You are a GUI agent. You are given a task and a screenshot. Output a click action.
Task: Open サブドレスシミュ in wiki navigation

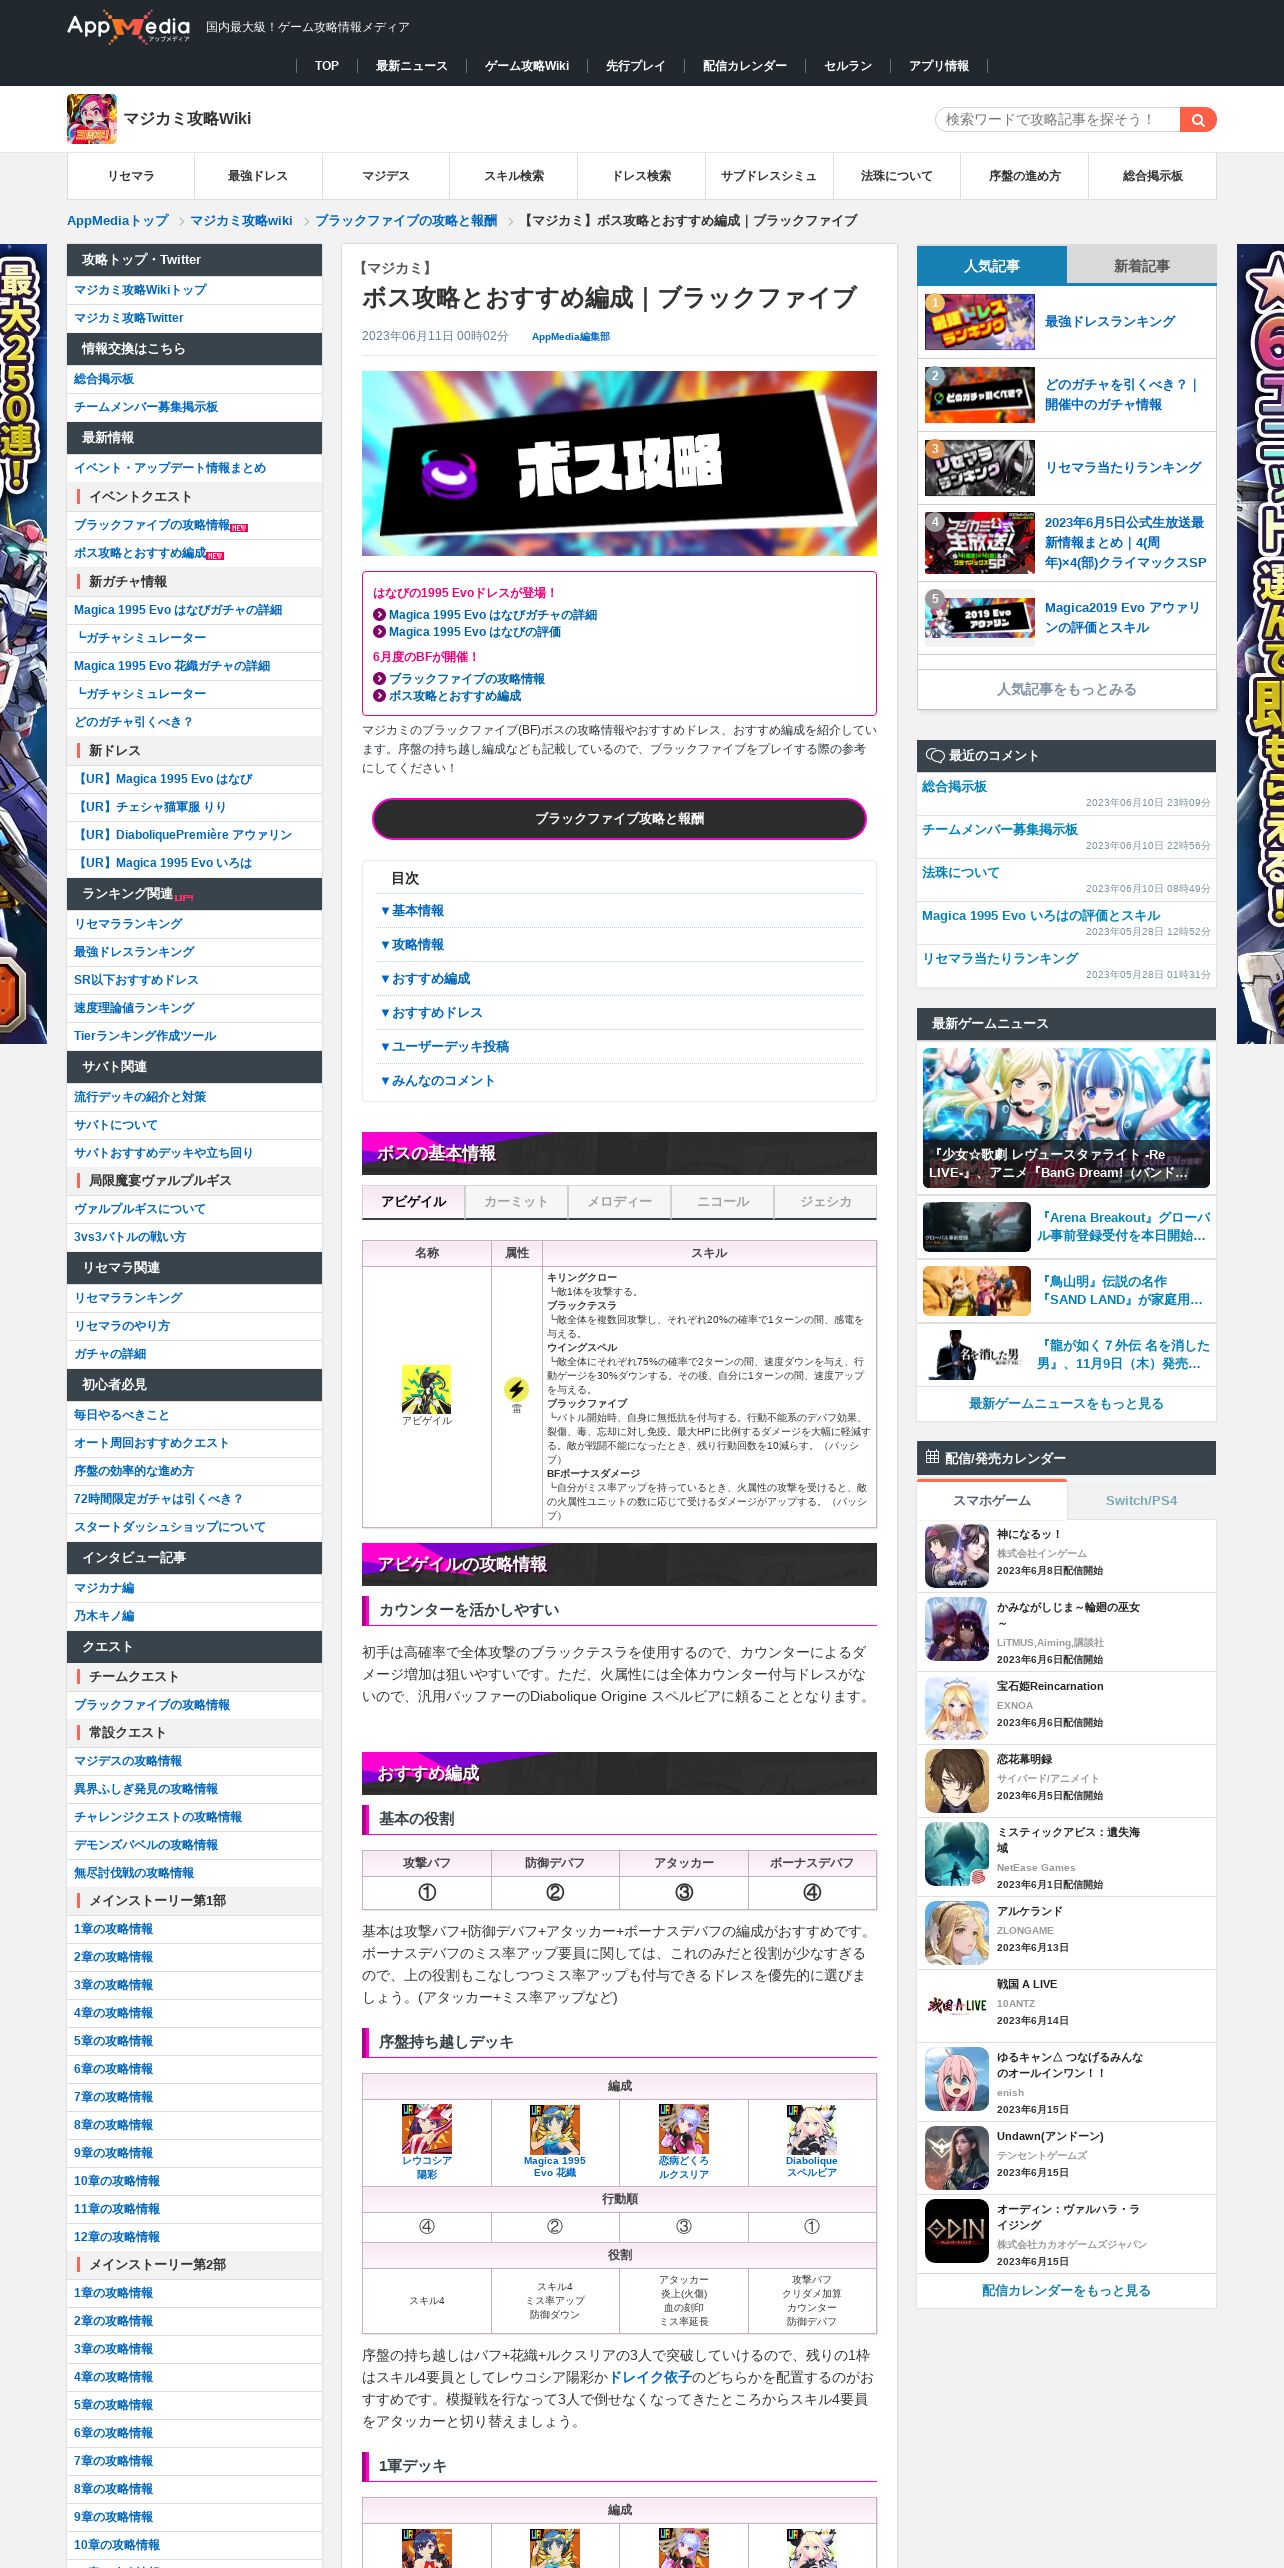coord(769,176)
